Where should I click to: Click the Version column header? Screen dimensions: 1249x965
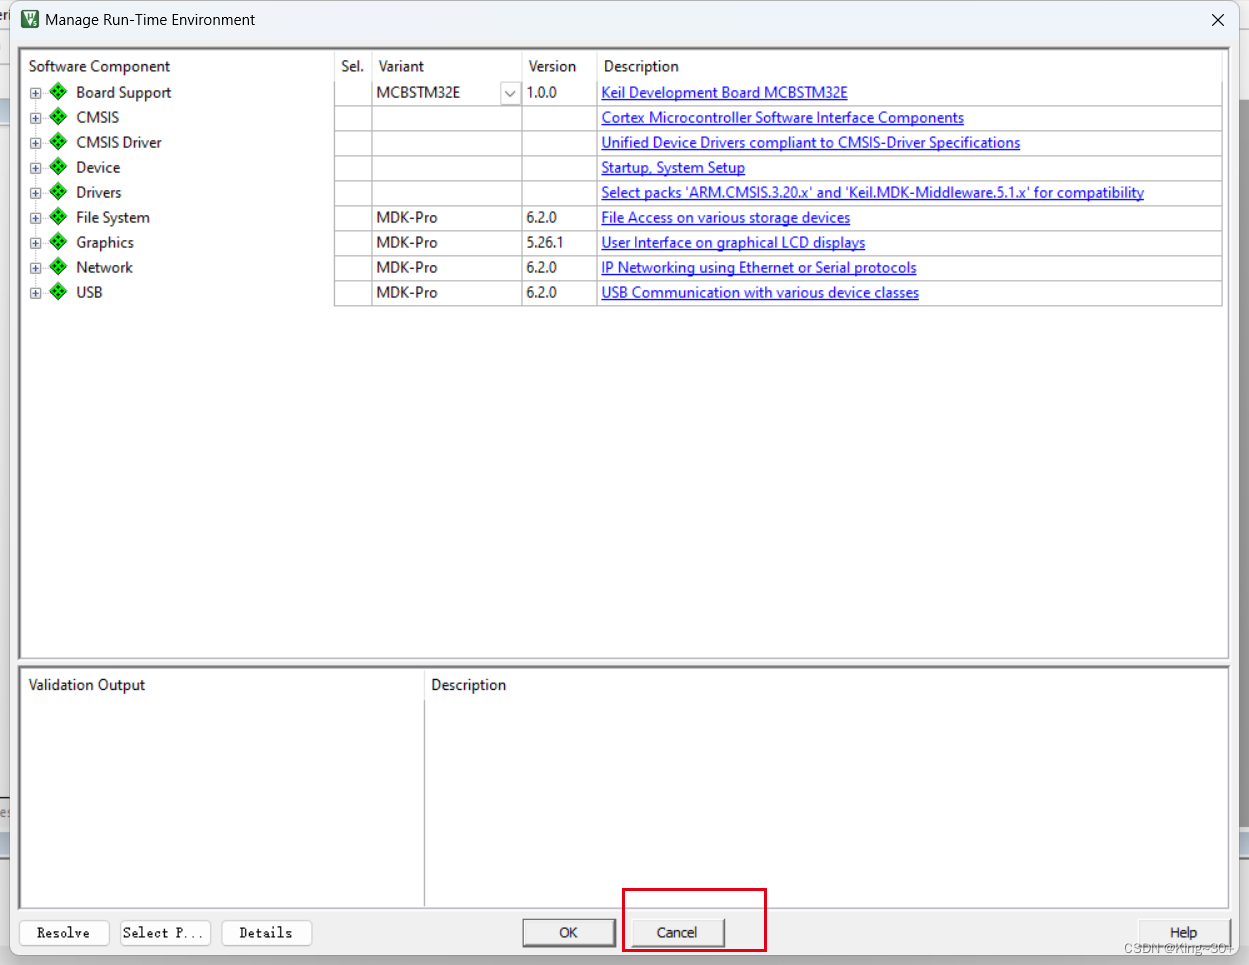click(x=552, y=66)
